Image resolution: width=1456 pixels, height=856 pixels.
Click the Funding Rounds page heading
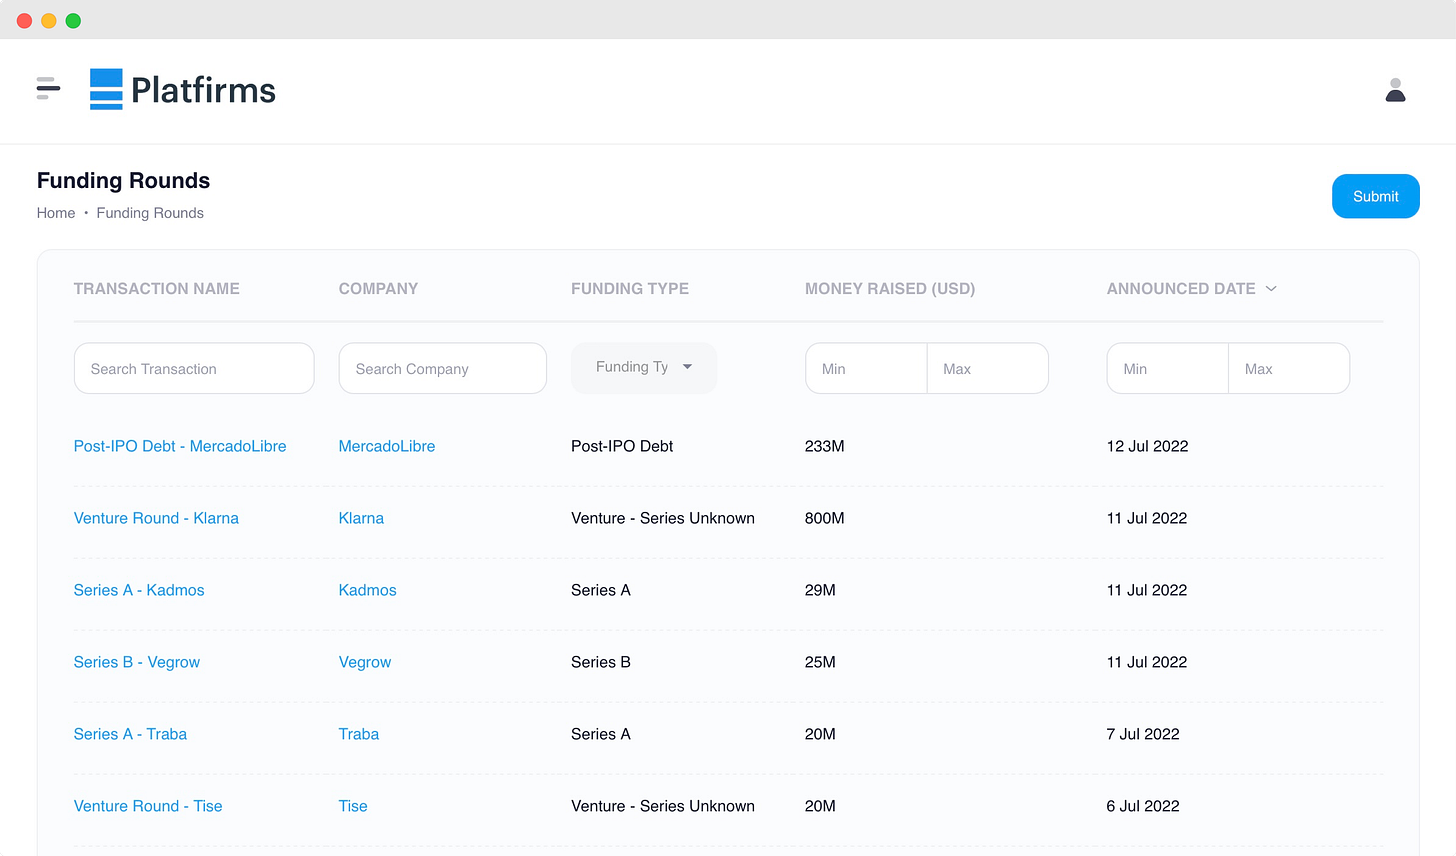pos(124,181)
